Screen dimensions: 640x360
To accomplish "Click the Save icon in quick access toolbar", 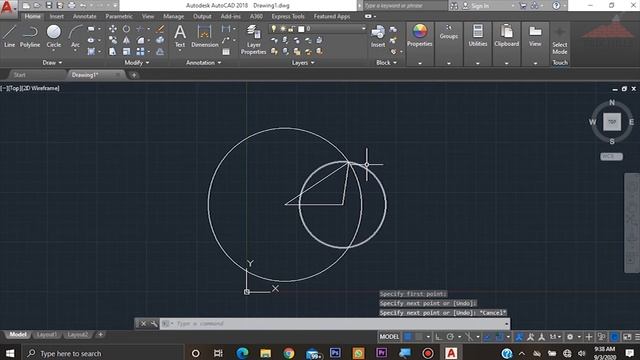I will [x=49, y=5].
